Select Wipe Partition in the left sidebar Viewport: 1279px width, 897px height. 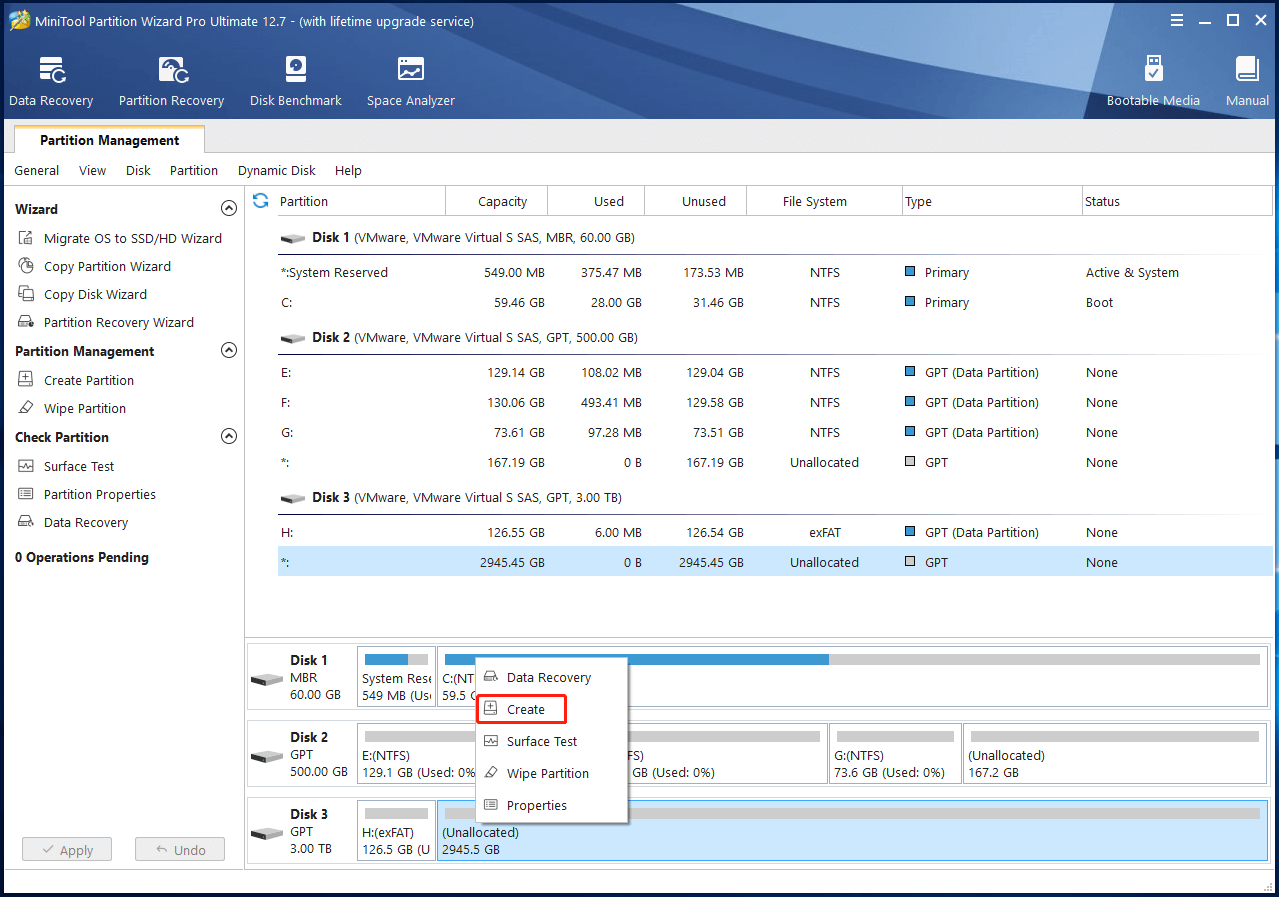pos(85,409)
